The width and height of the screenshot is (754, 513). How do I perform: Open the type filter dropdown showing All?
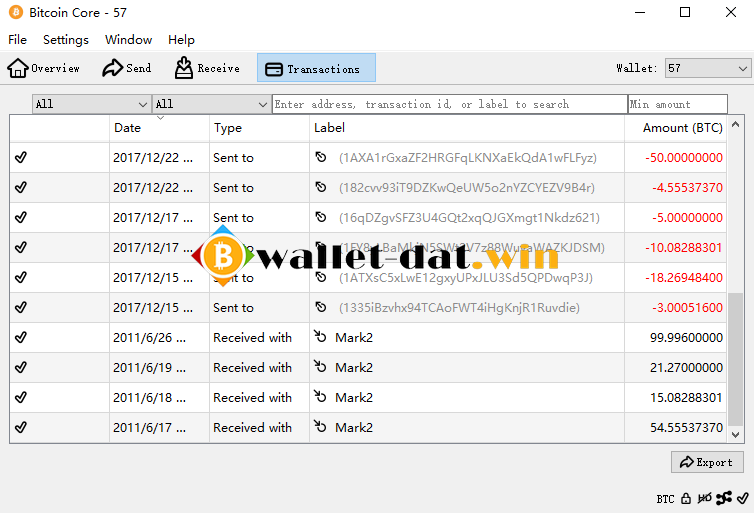point(211,104)
